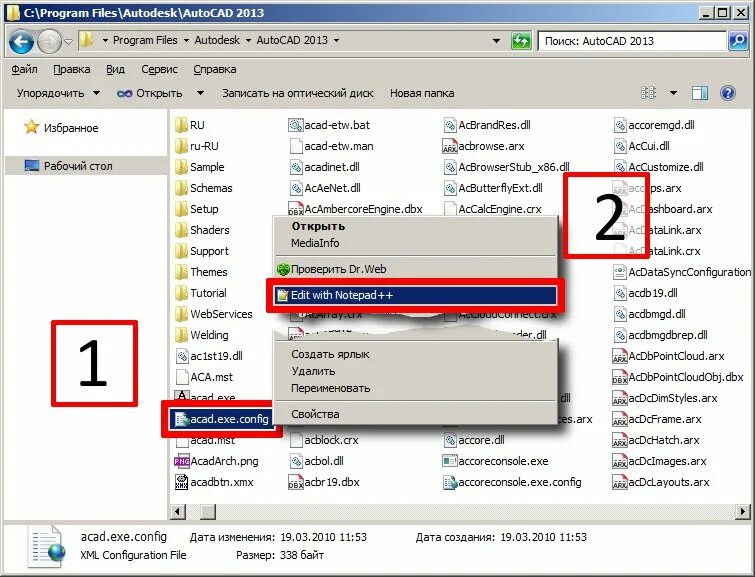
Task: Select the 'accoreconsole.exe.config' file icon
Action: tap(449, 482)
